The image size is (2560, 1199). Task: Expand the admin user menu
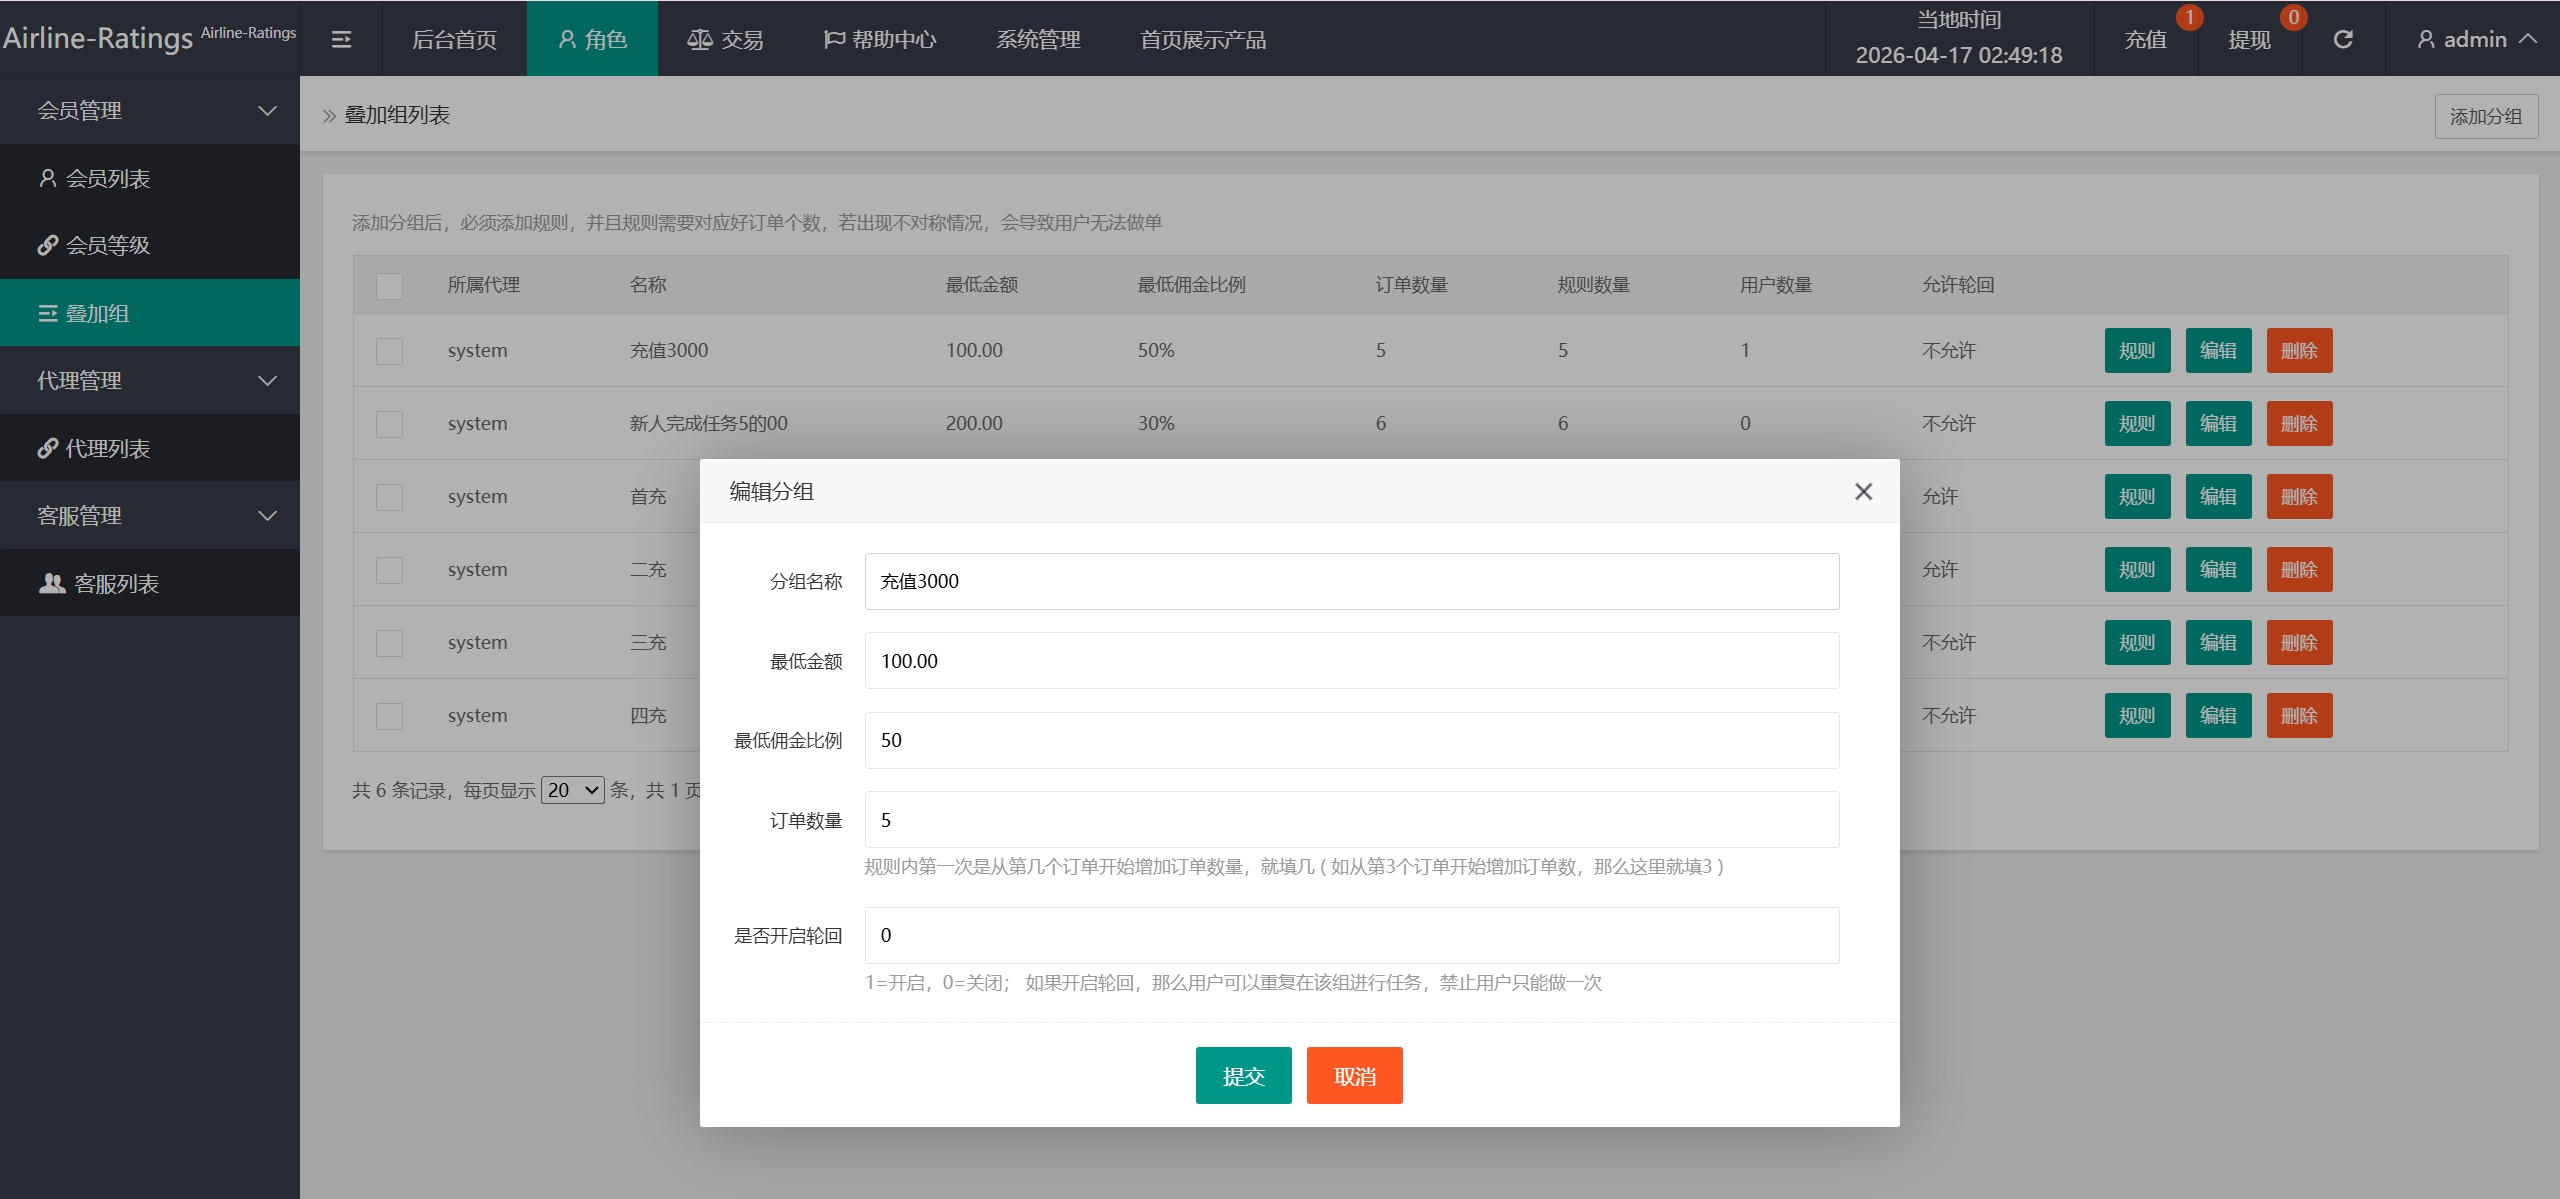click(2476, 39)
